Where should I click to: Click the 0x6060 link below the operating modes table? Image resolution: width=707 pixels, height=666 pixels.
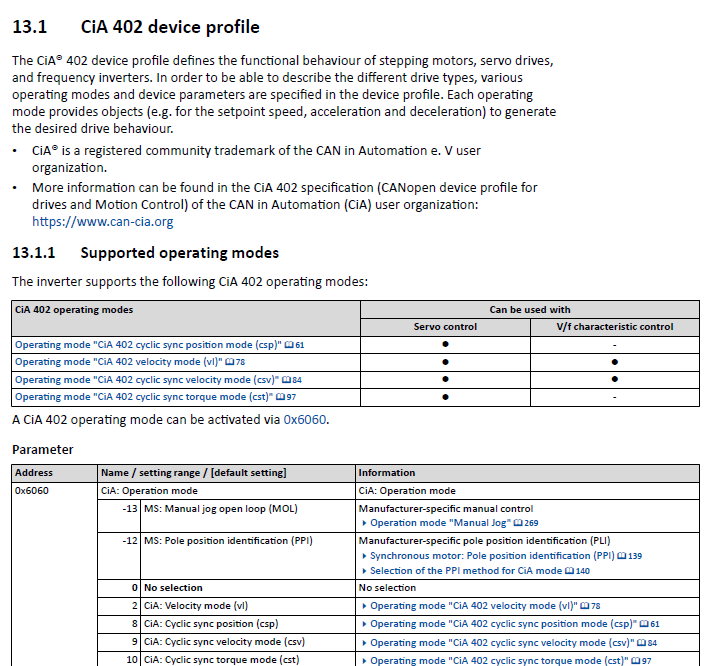(x=305, y=419)
